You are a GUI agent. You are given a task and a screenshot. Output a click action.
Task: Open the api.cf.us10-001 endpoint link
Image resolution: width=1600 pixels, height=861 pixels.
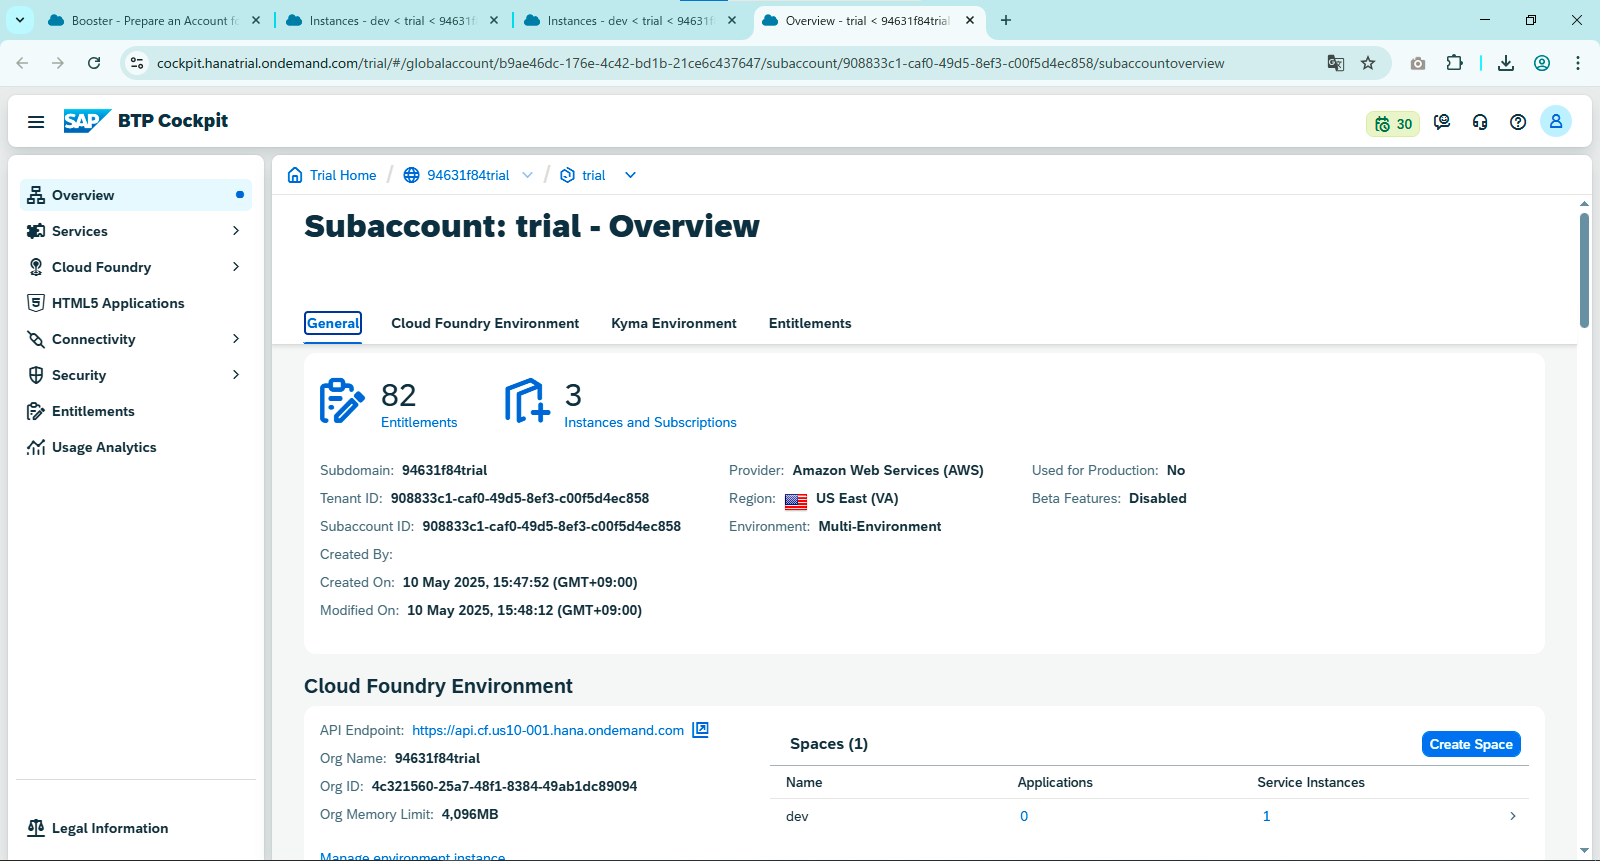pyautogui.click(x=548, y=730)
